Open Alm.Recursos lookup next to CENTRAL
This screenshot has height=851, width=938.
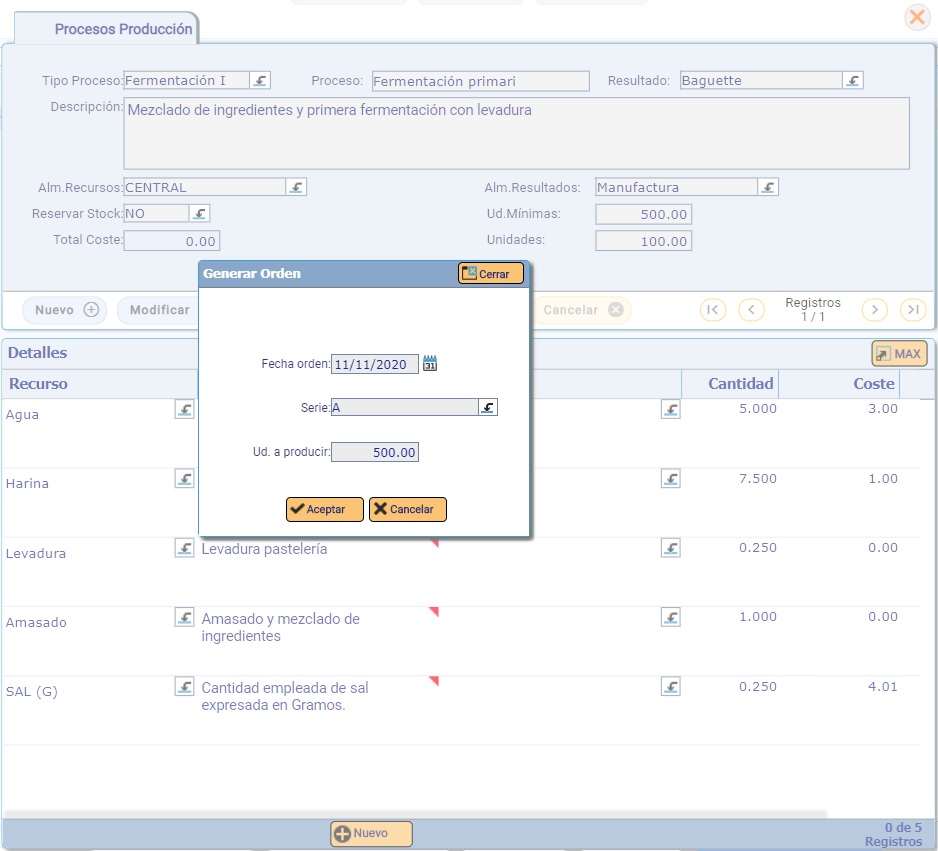coord(296,187)
